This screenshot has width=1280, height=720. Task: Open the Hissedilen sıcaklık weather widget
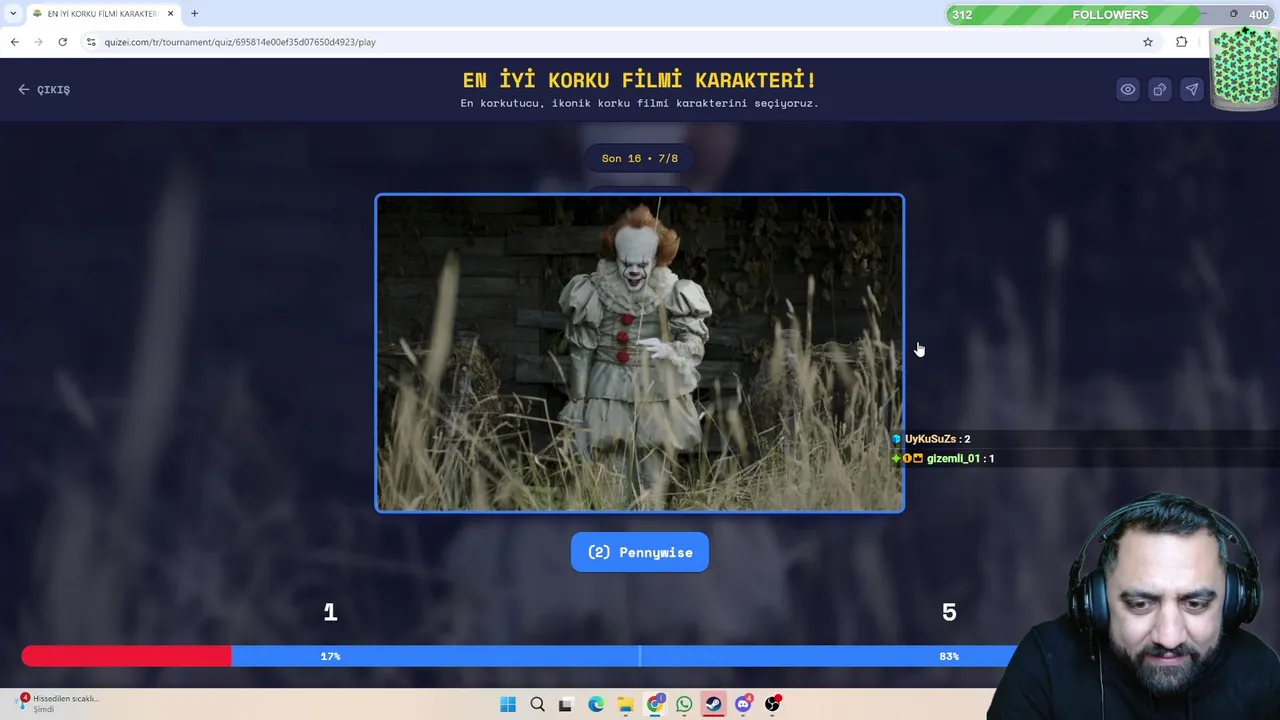58,703
